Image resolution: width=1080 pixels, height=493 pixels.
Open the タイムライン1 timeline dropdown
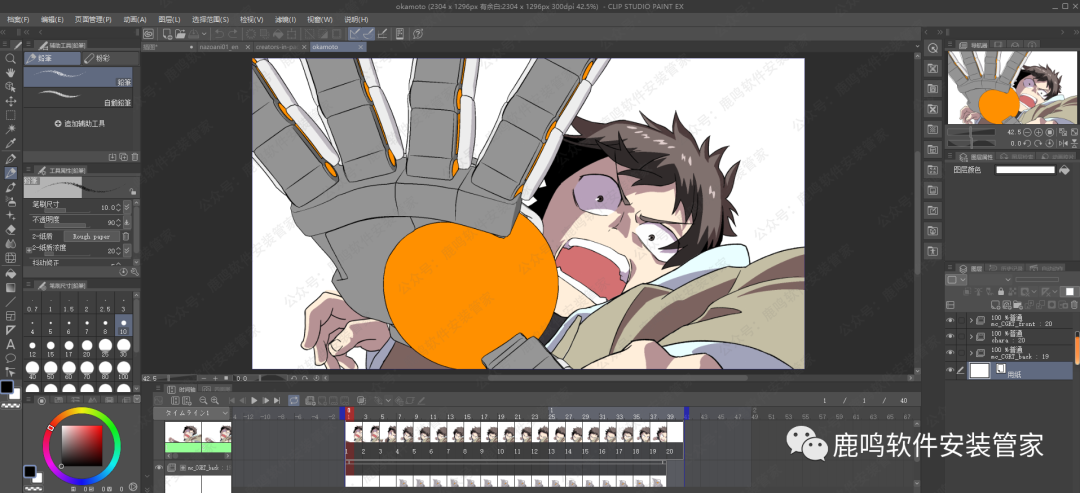click(223, 412)
